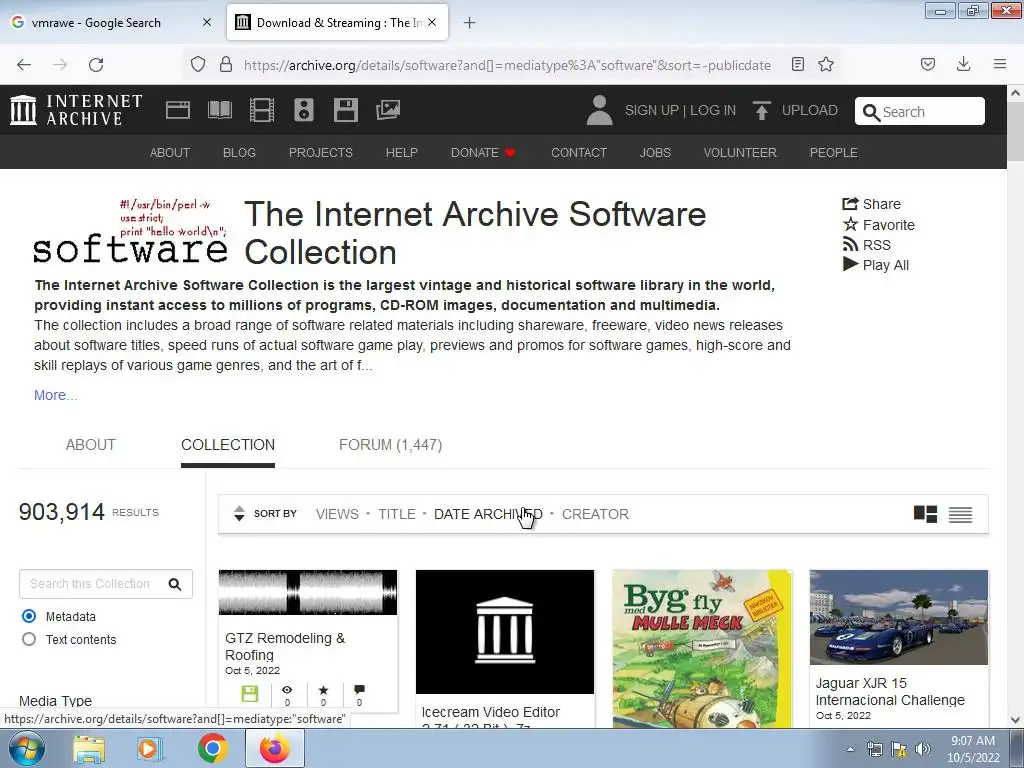Screen dimensions: 1024x768
Task: Switch to tile view layout icon
Action: click(x=925, y=515)
